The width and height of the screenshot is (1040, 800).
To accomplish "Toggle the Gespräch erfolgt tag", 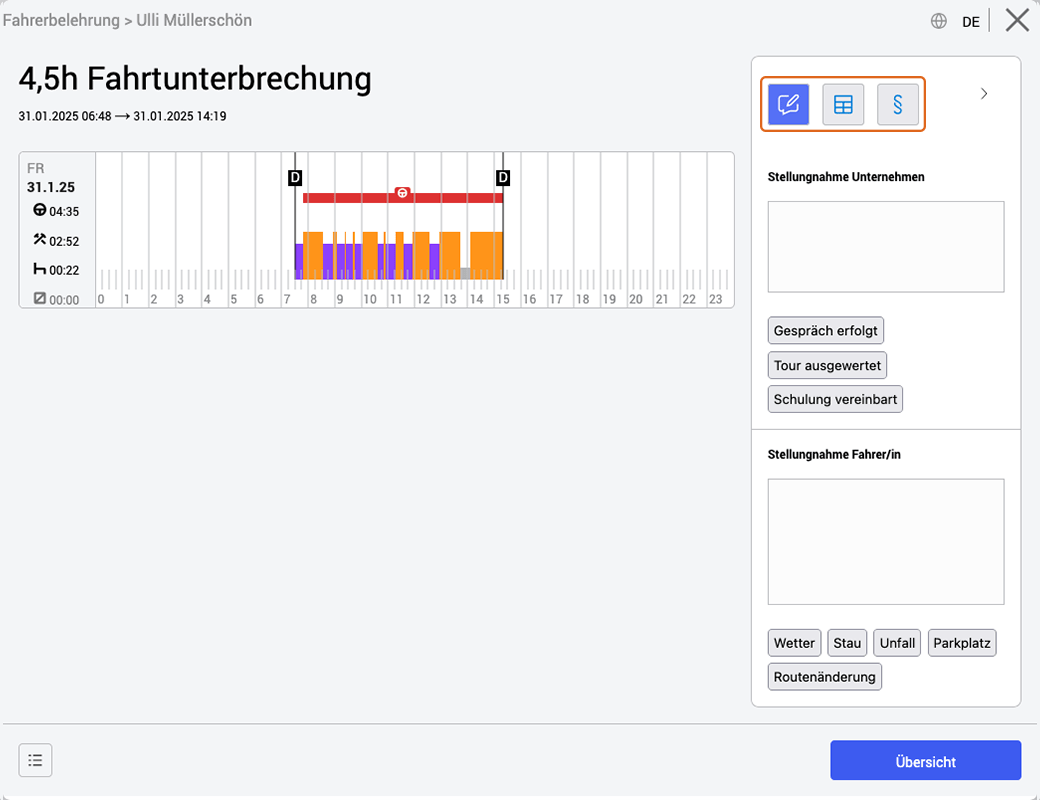I will click(825, 330).
